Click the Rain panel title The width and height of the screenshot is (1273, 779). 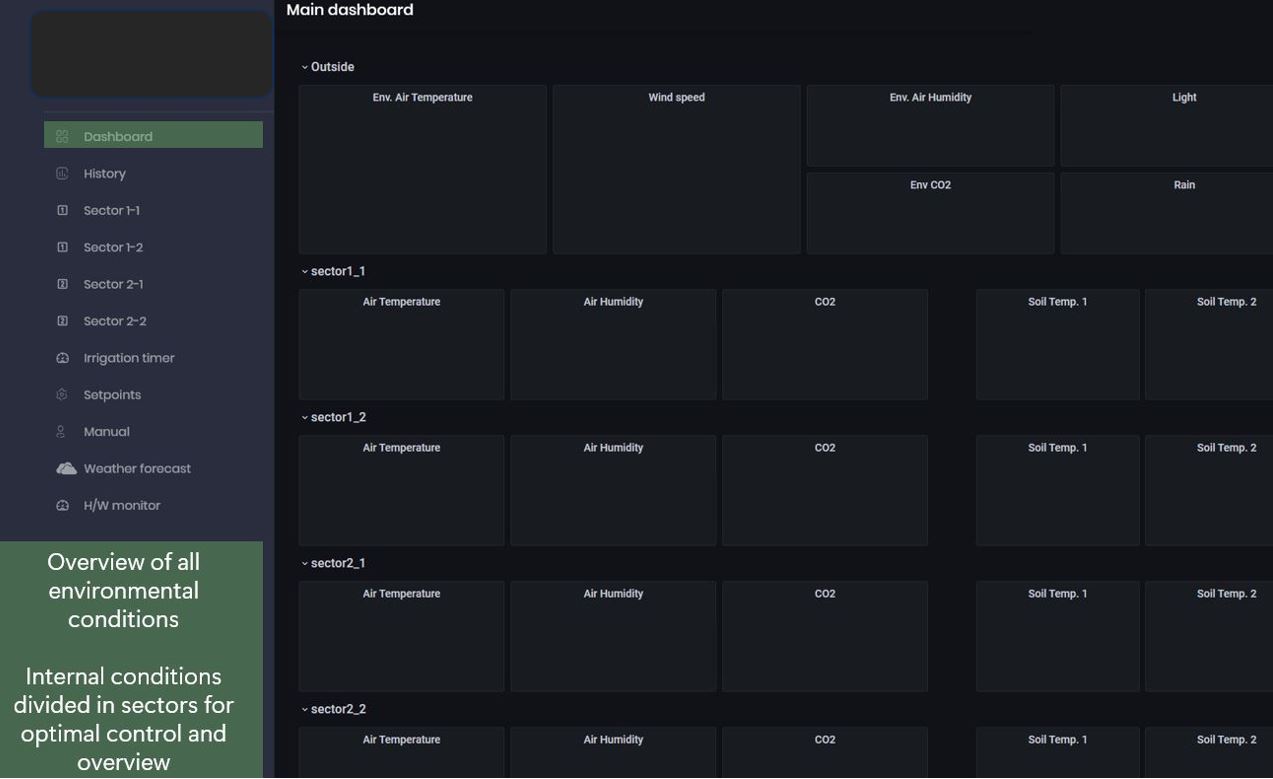(x=1184, y=185)
